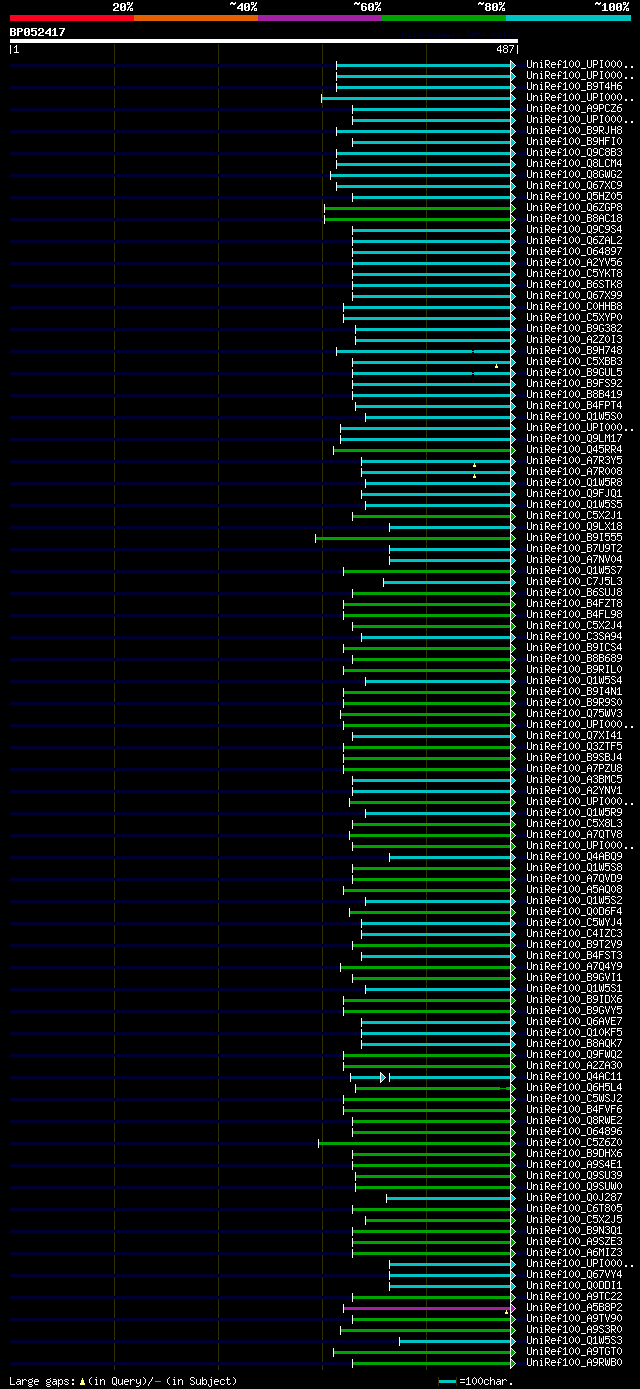Click the UniRef100_A7Q4Y9 label
Screen dimensions: 640x1389
click(x=574, y=967)
